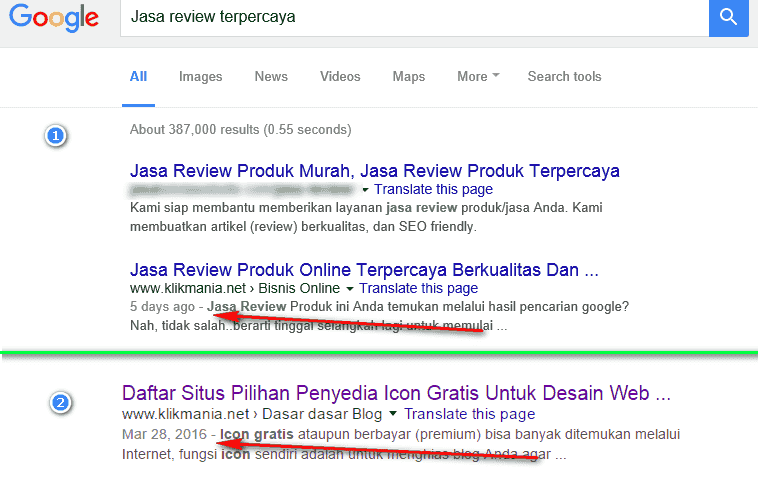Open 'Jasa Review Produk Online Terpercaya' result
Screen dimensions: 758x478
[364, 270]
